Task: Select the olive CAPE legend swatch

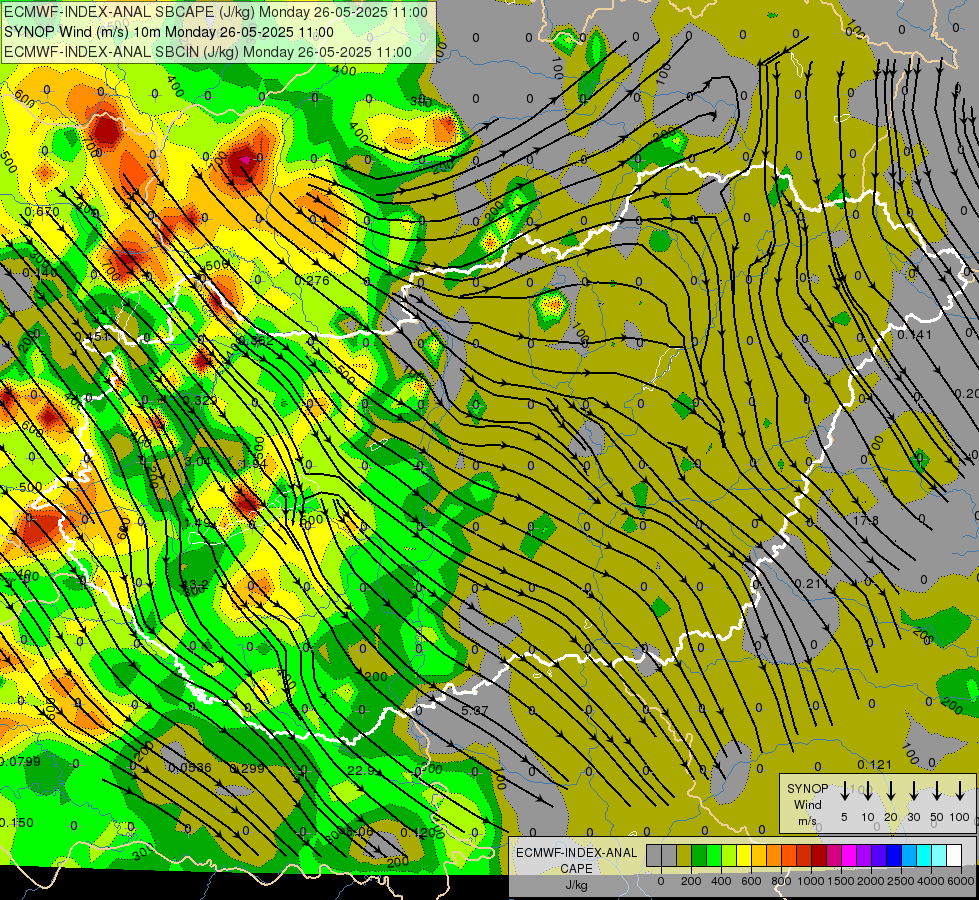Action: [684, 855]
